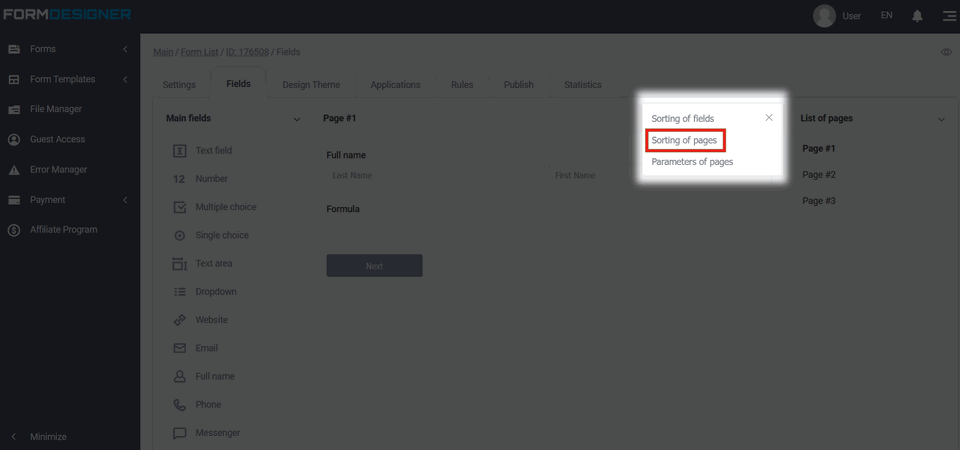Screen dimensions: 960x450
Task: Collapse the Main fields section
Action: [x=297, y=119]
